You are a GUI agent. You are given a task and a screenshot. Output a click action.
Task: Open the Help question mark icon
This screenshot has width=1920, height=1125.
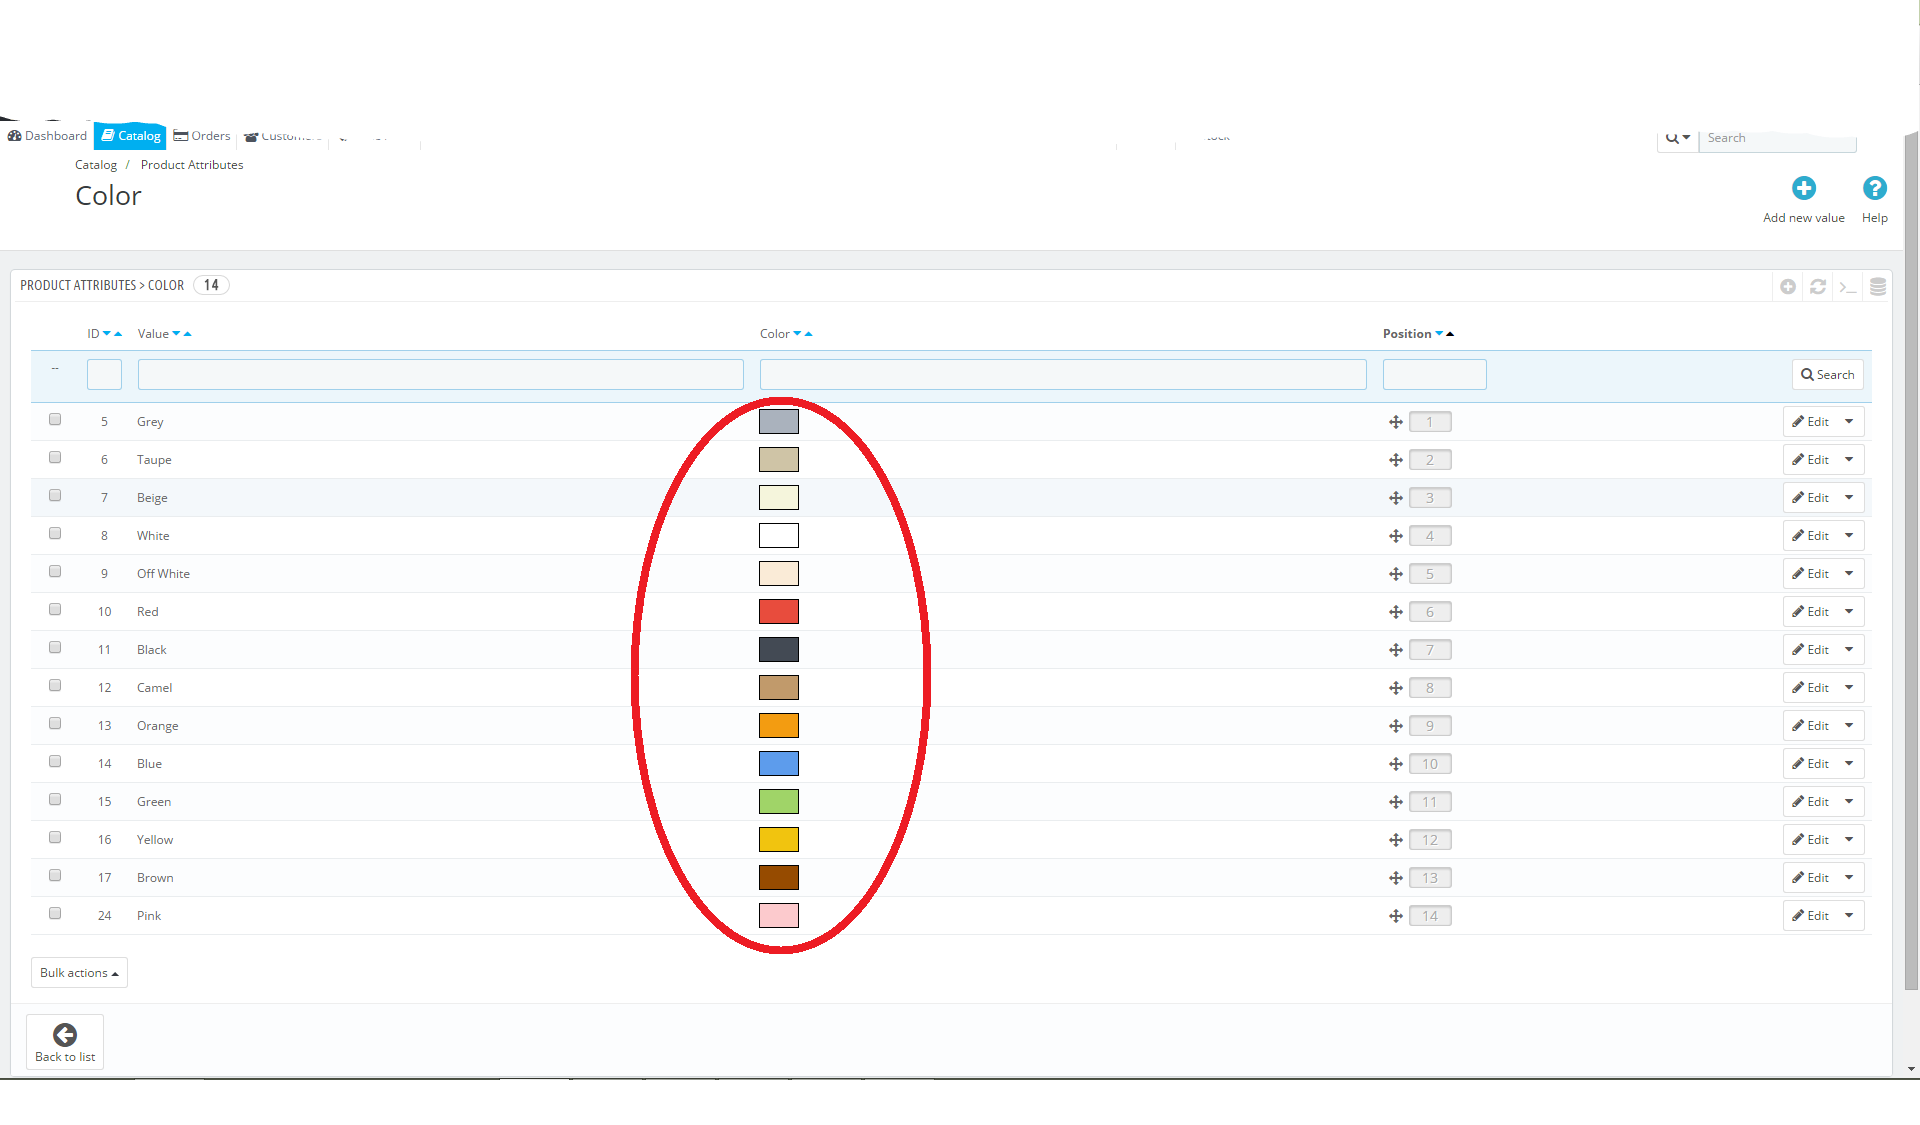(1874, 189)
